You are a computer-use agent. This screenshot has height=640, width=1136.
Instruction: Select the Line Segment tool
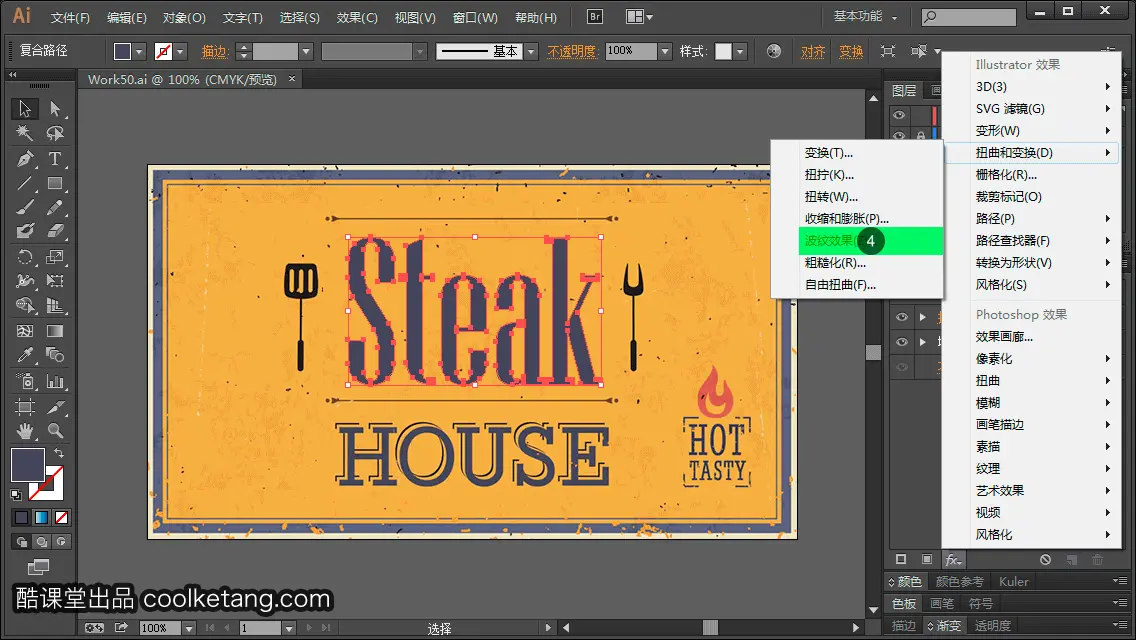point(25,183)
